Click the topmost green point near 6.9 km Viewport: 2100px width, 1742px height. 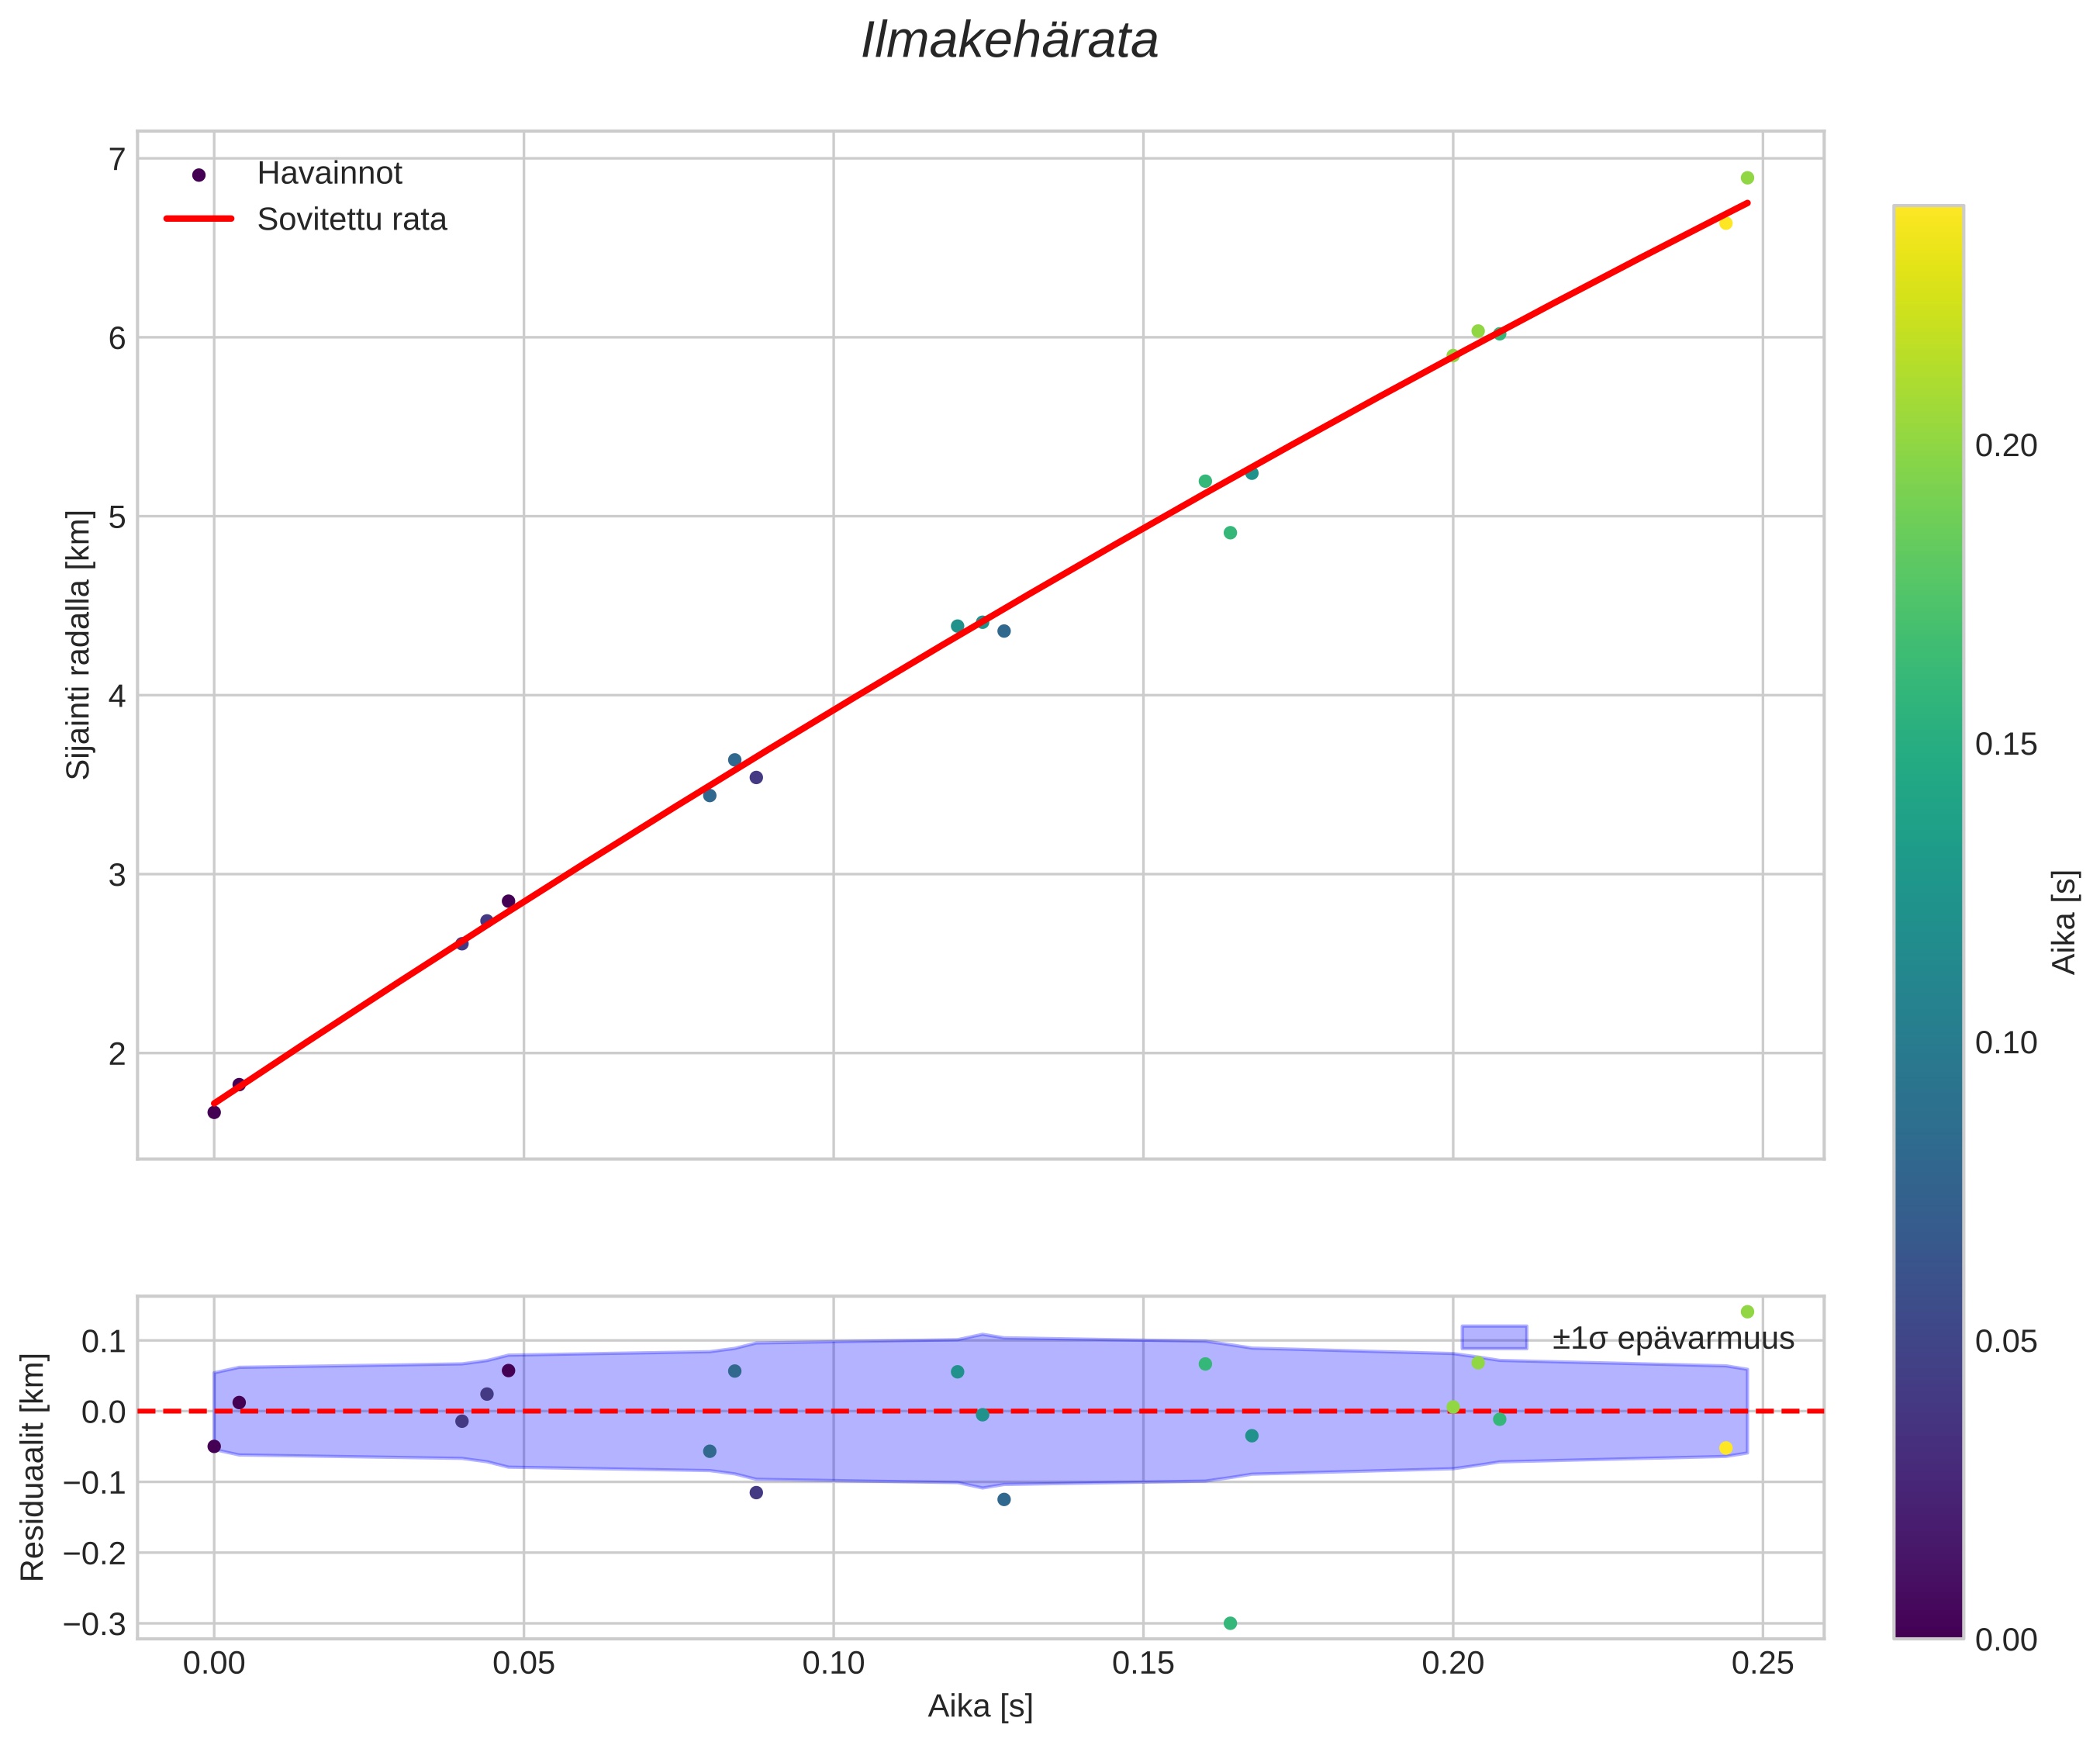(1747, 178)
